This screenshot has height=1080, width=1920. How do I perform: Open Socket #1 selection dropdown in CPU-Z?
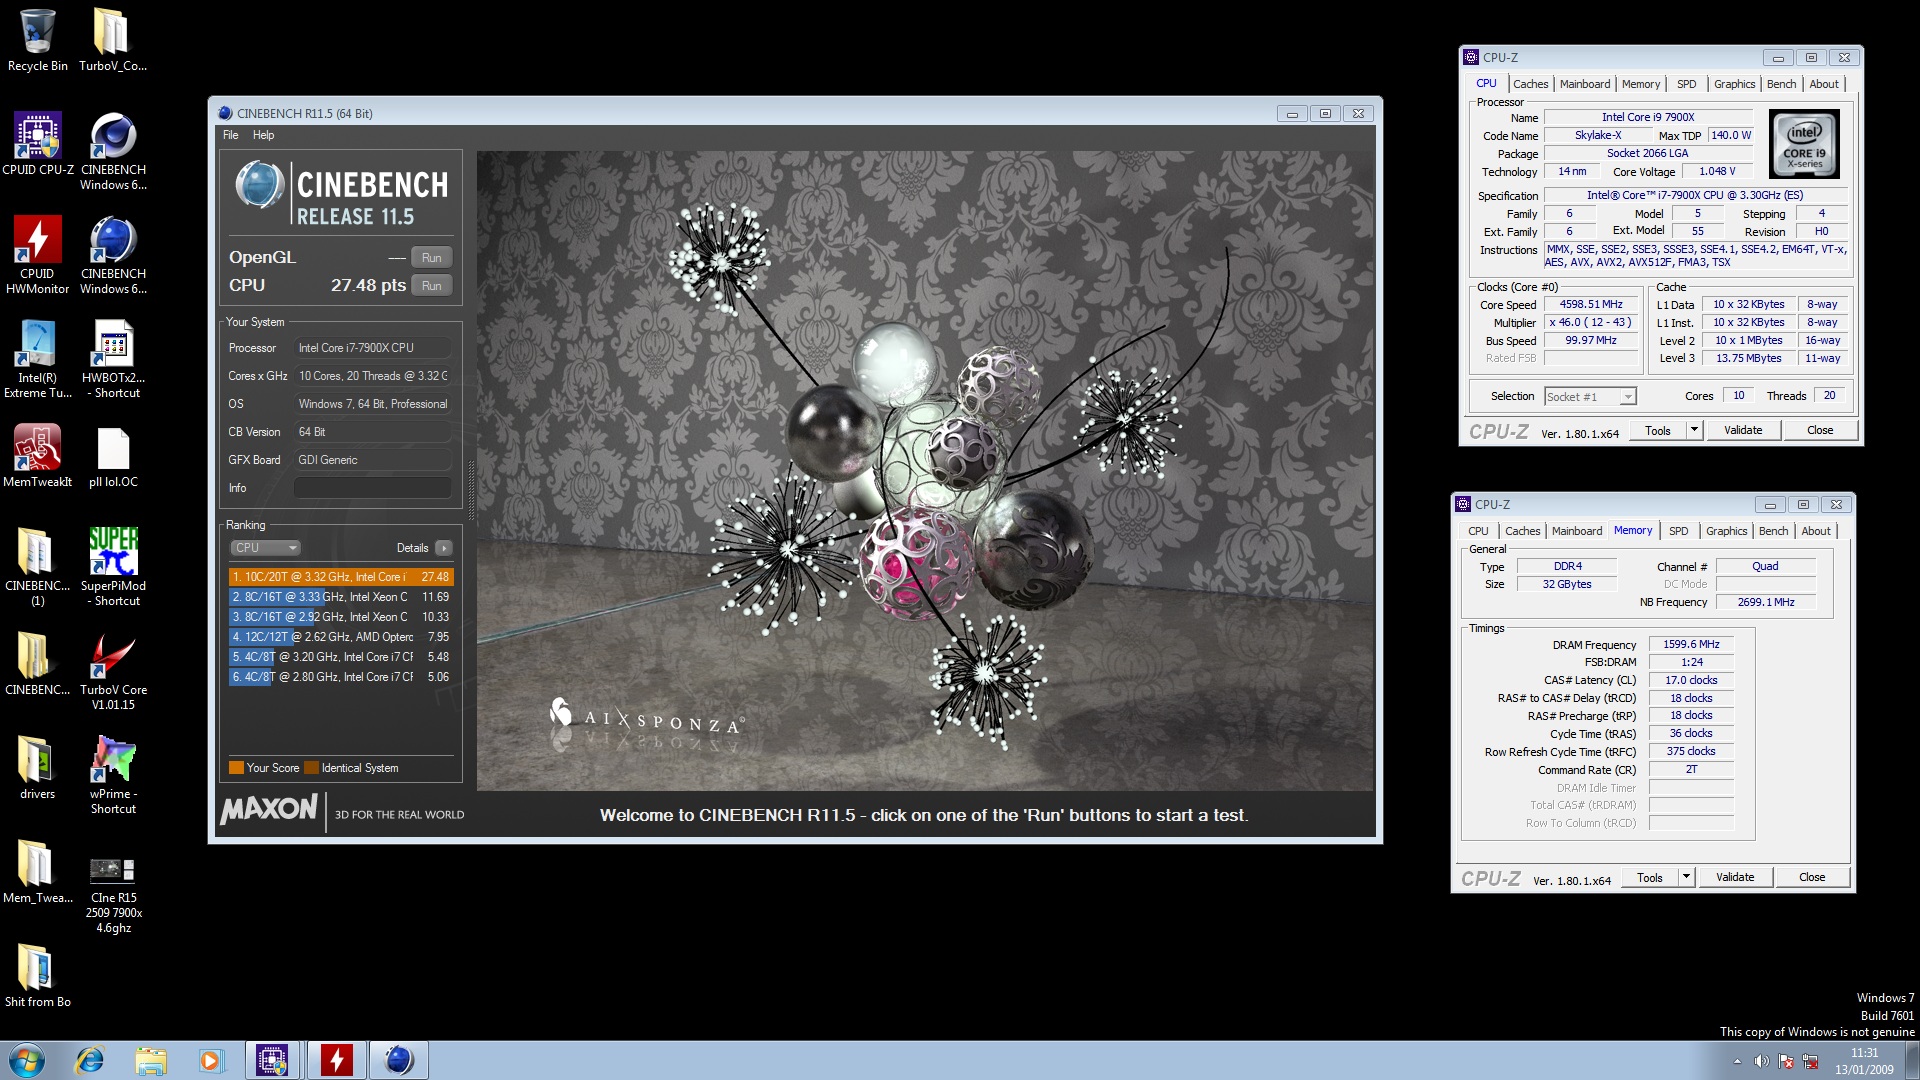coord(1590,397)
